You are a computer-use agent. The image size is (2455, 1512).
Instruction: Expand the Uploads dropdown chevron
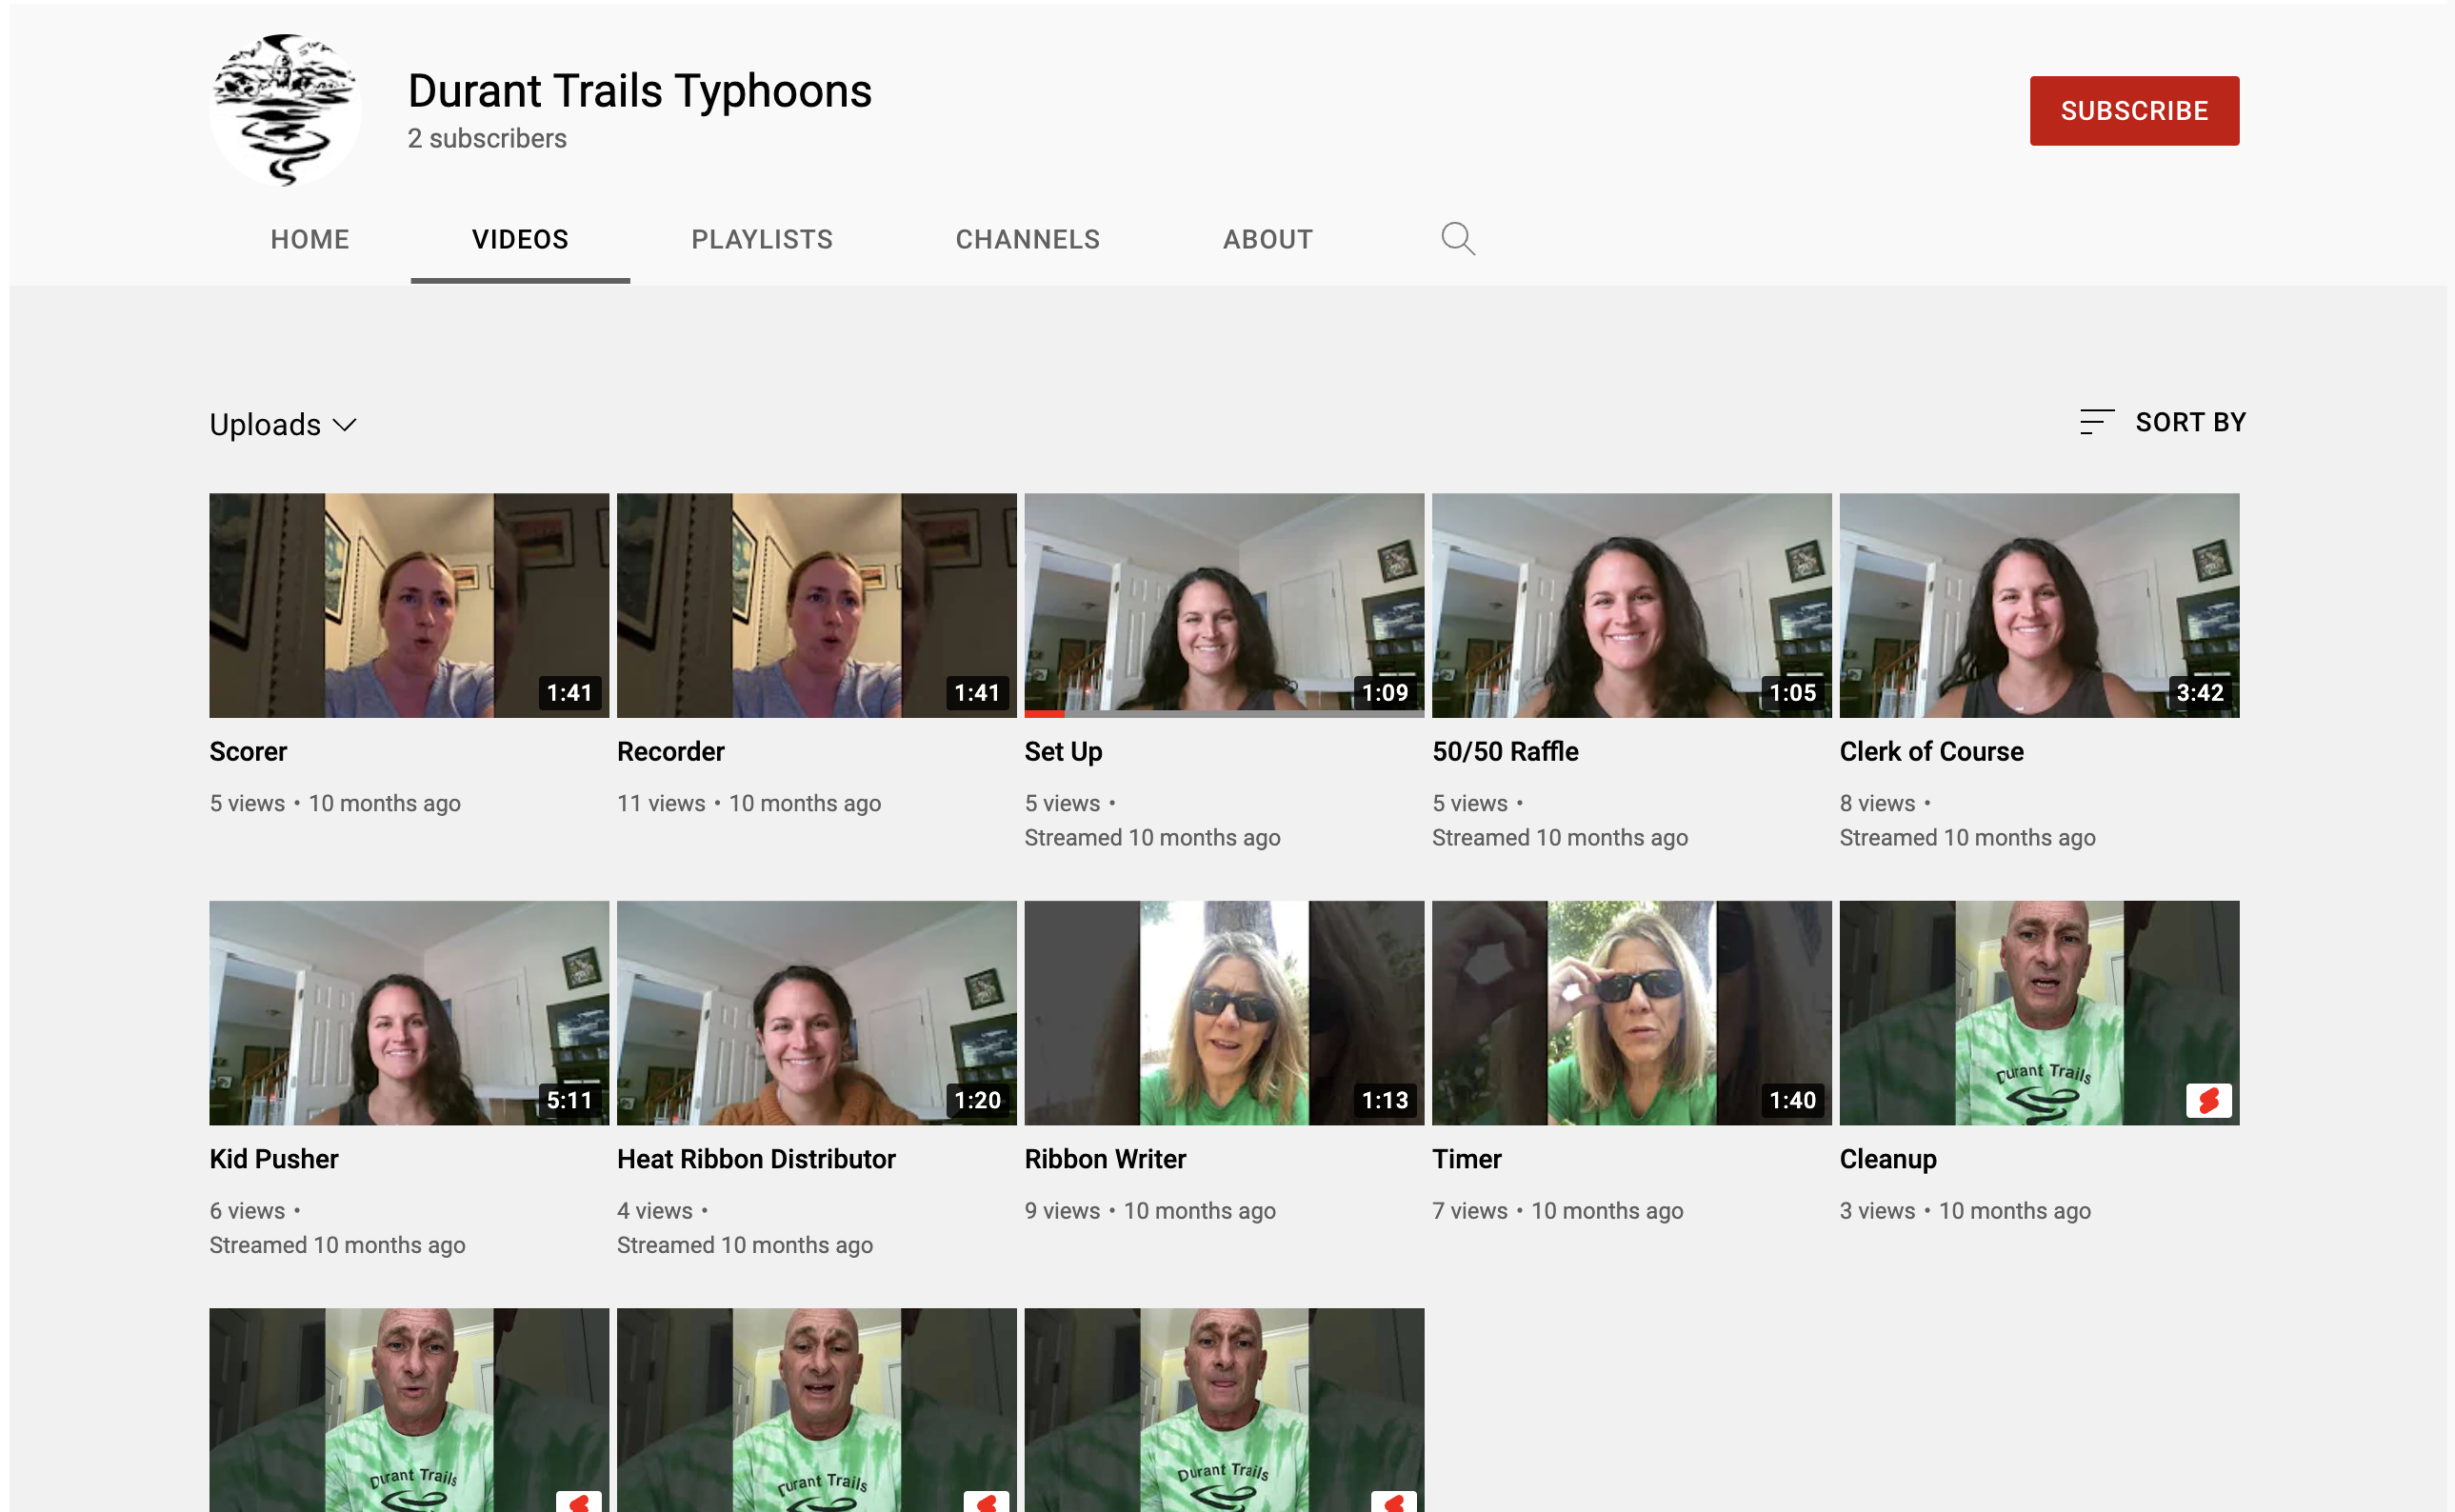coord(345,425)
